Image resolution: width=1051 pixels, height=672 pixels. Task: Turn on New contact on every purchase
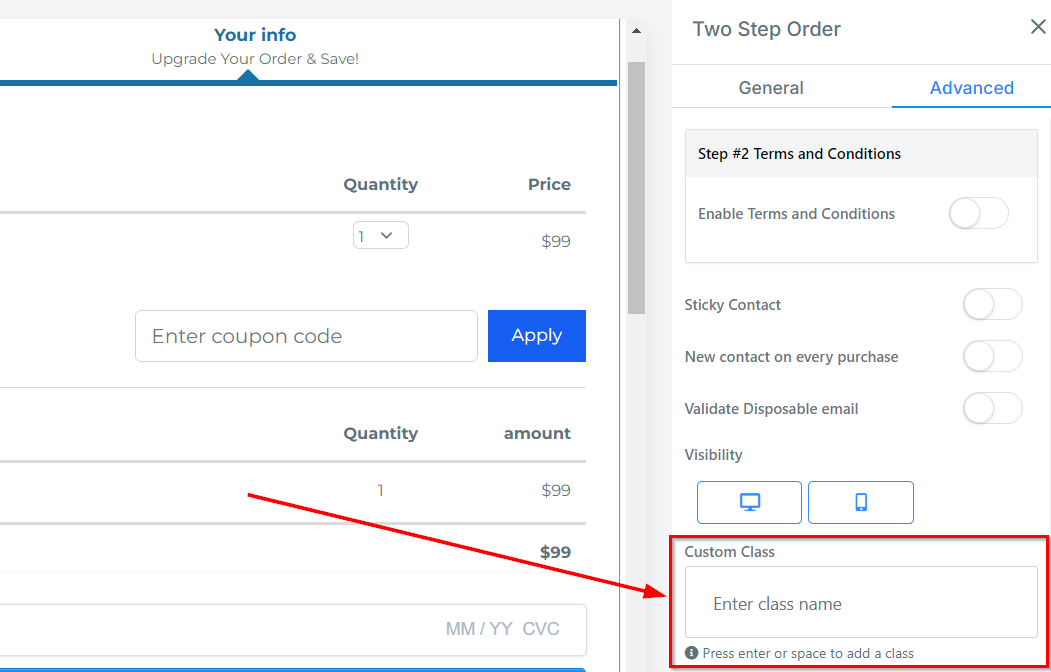tap(992, 357)
